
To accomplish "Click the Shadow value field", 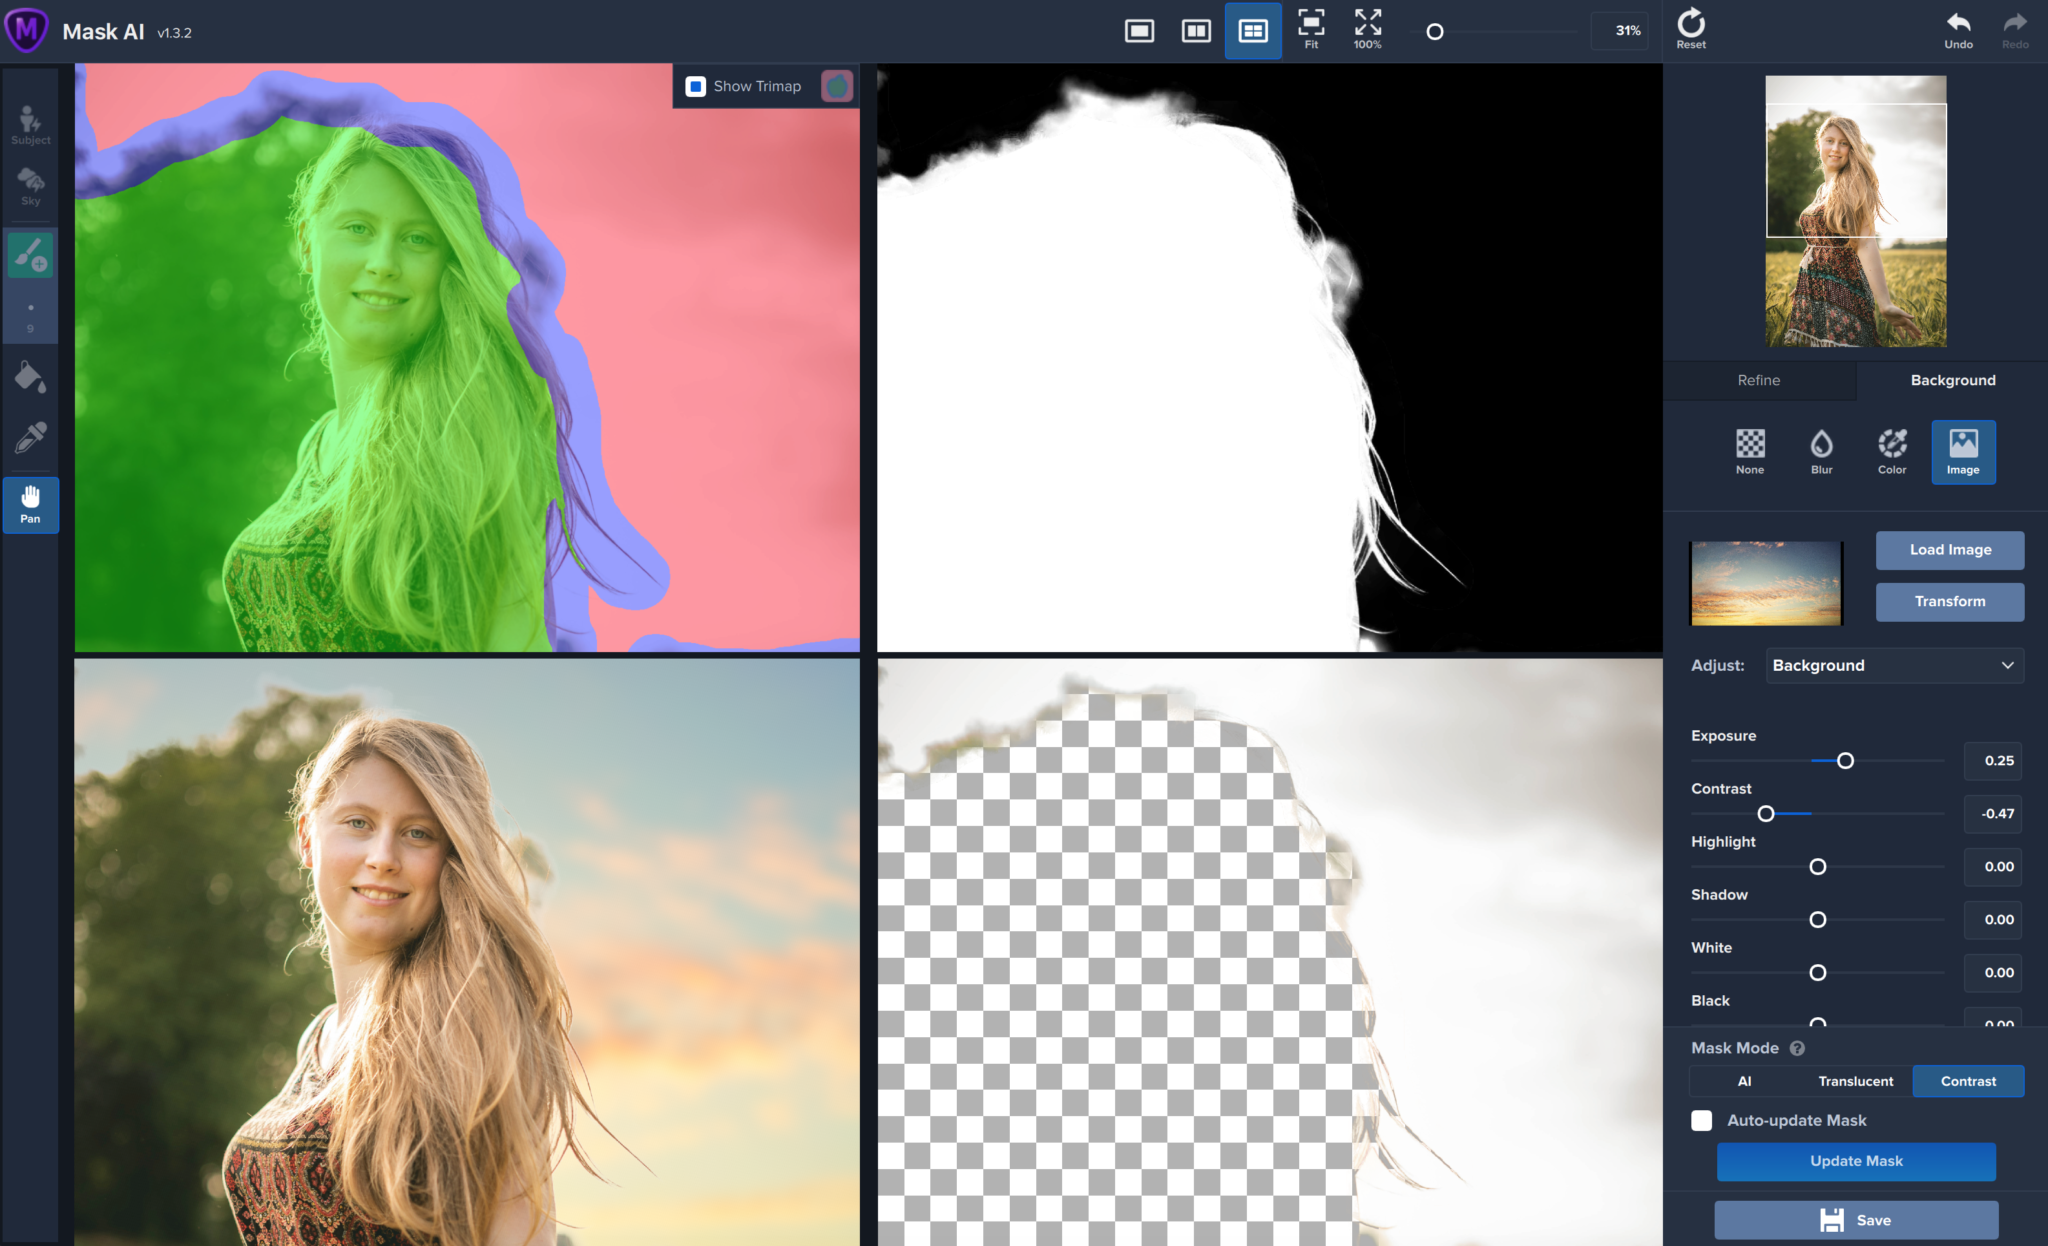I will pyautogui.click(x=1992, y=920).
